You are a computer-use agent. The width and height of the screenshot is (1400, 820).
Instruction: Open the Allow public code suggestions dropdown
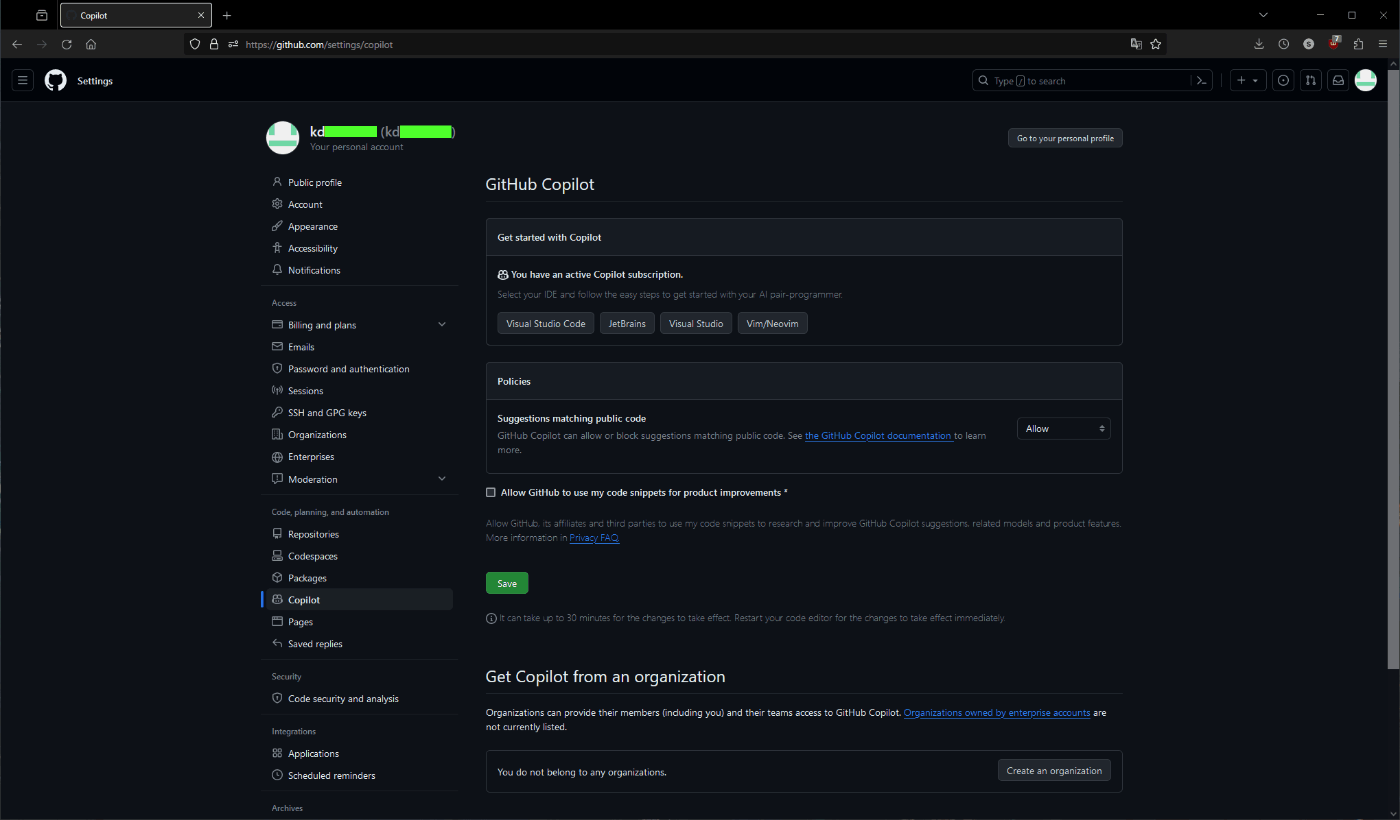[1064, 429]
